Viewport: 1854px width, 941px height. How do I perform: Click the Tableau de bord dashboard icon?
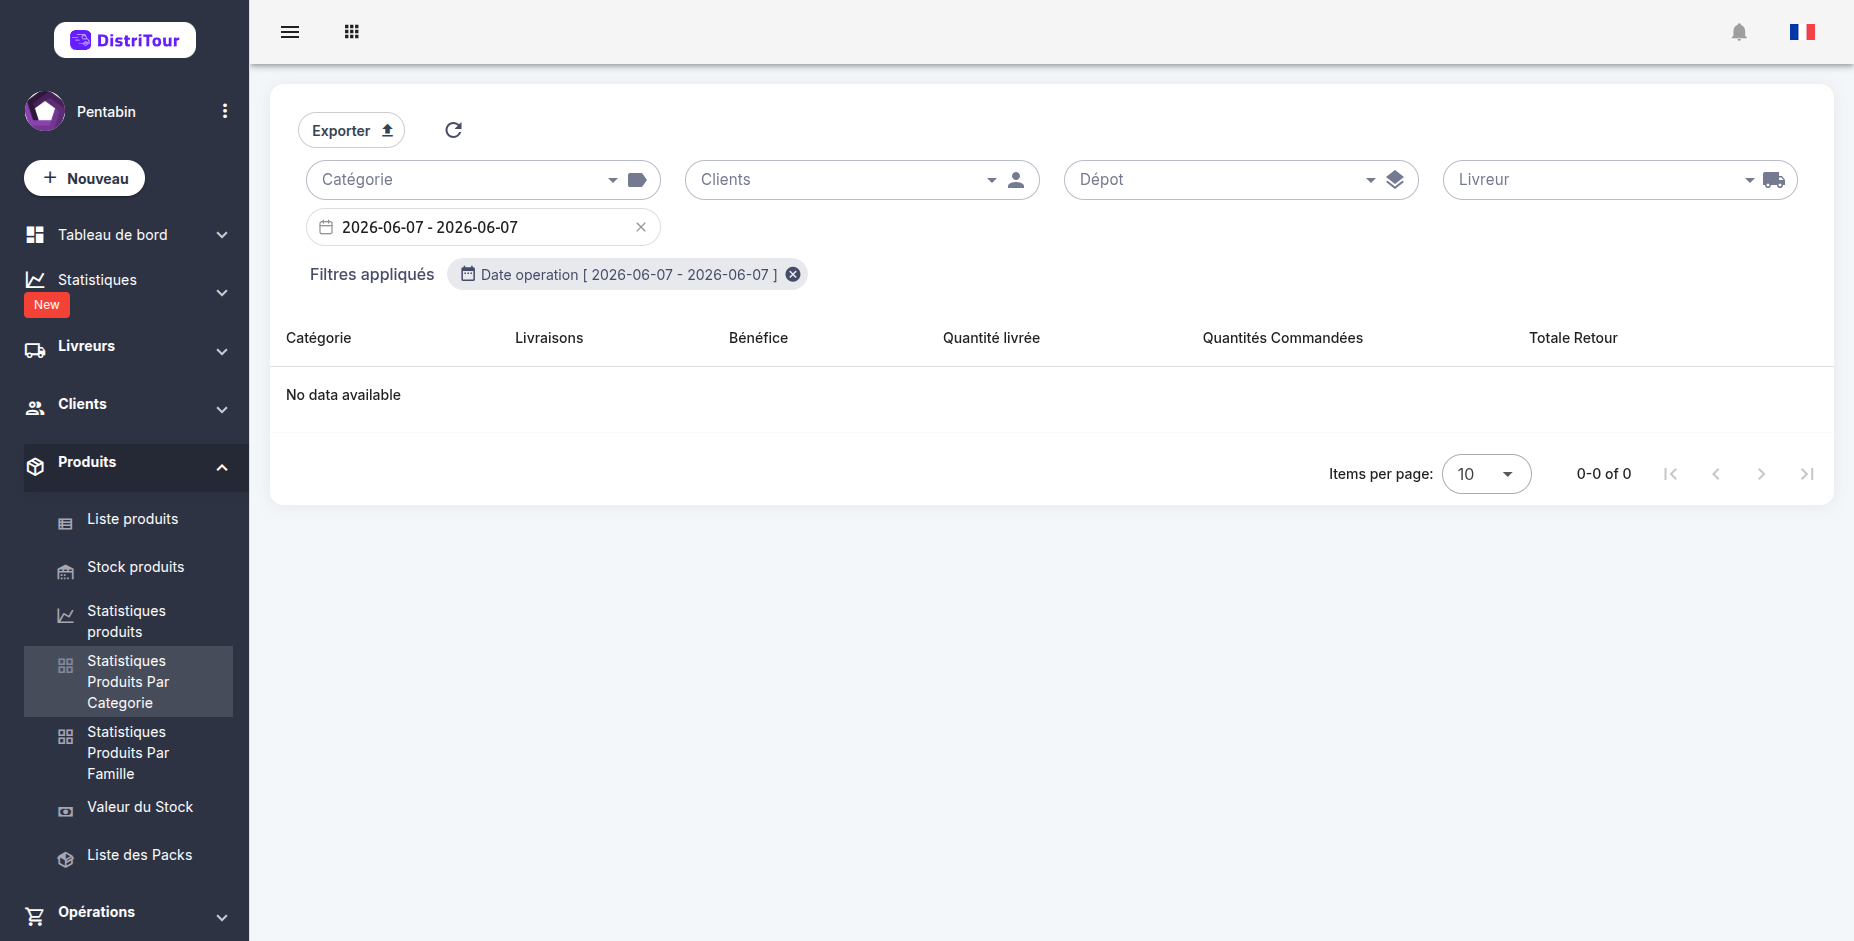pos(35,234)
